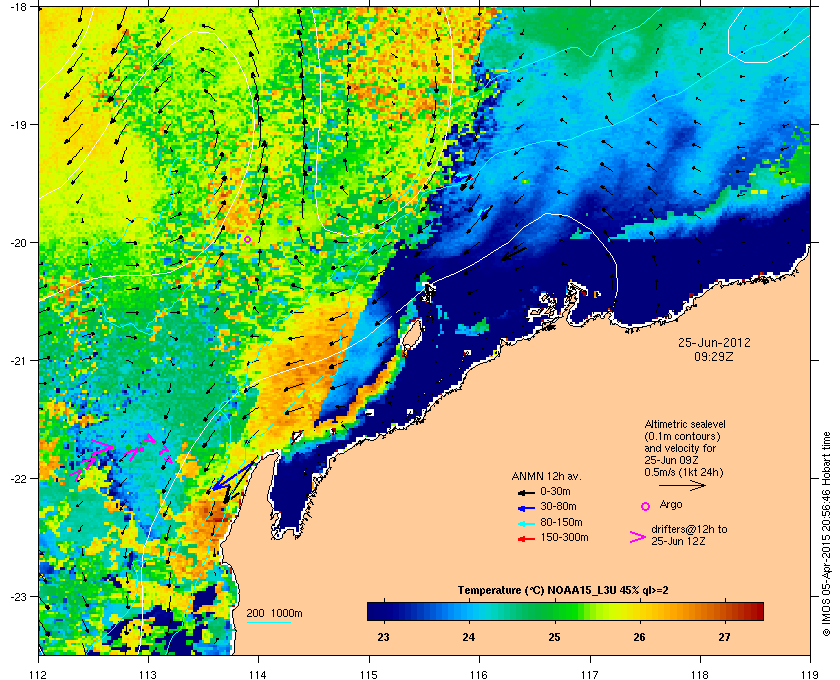
Task: Click the 'ANMN 12h av.' legend heading
Action: click(546, 476)
